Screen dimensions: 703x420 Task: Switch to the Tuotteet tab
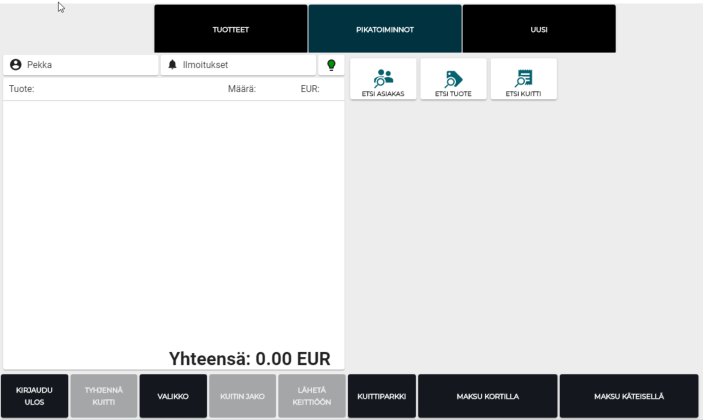point(231,29)
